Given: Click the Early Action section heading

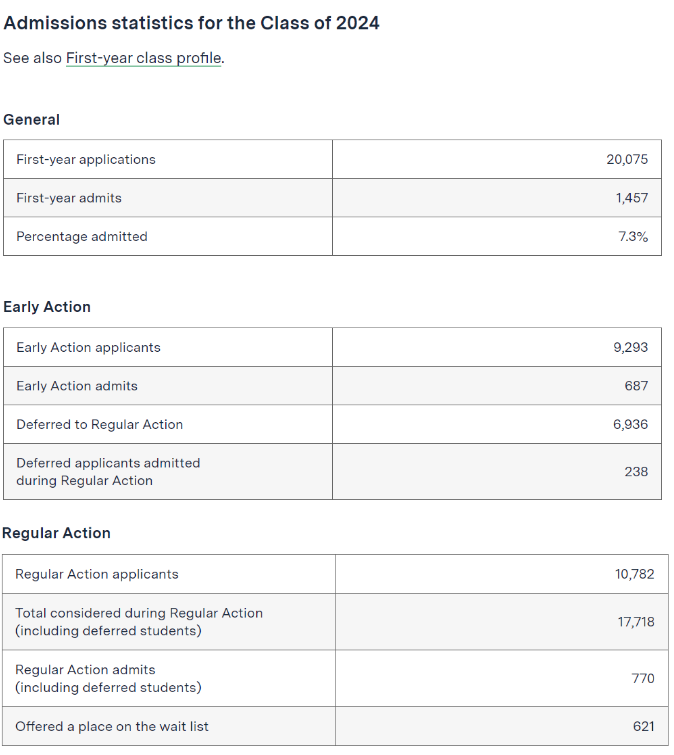Looking at the screenshot, I should [47, 307].
